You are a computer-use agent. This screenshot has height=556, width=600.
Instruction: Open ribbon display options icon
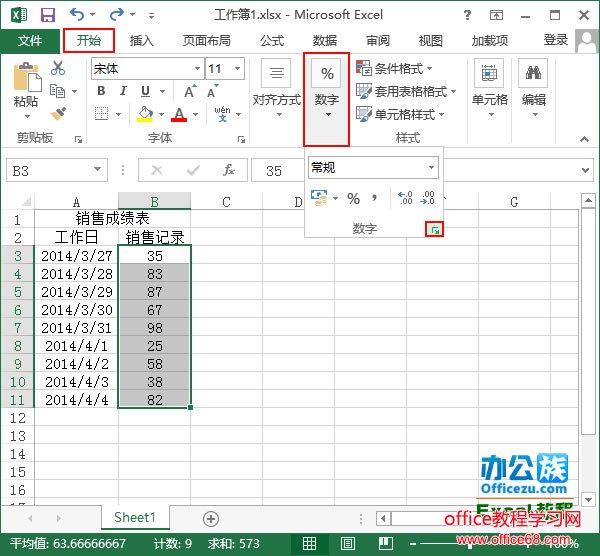click(496, 15)
